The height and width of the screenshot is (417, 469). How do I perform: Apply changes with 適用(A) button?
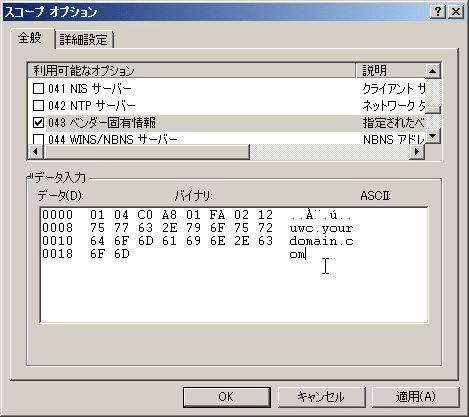pyautogui.click(x=415, y=397)
